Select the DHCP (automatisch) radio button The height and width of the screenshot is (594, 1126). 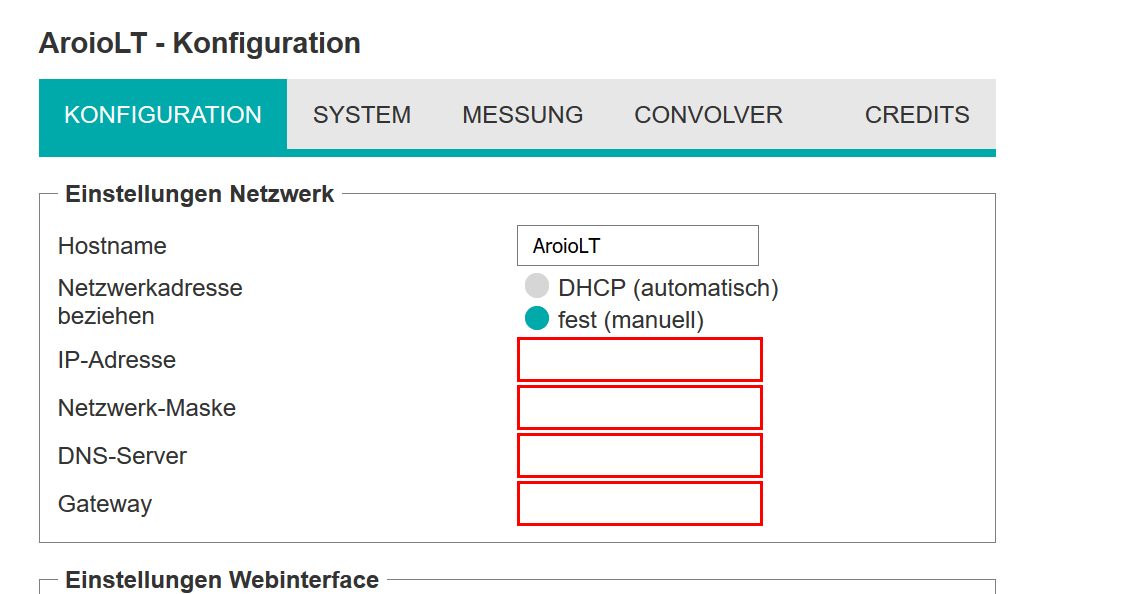pos(536,286)
